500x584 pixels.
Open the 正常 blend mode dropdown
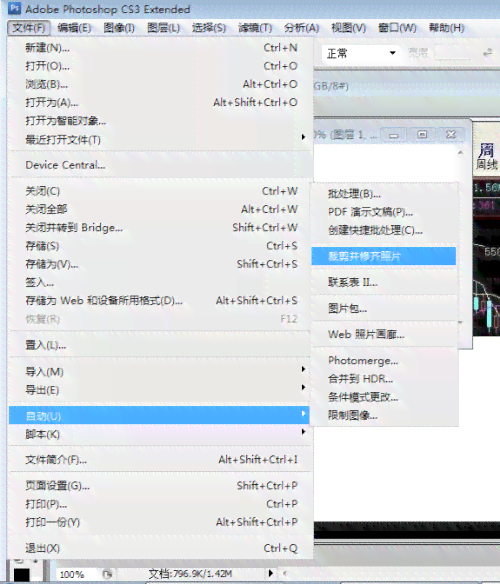click(361, 54)
